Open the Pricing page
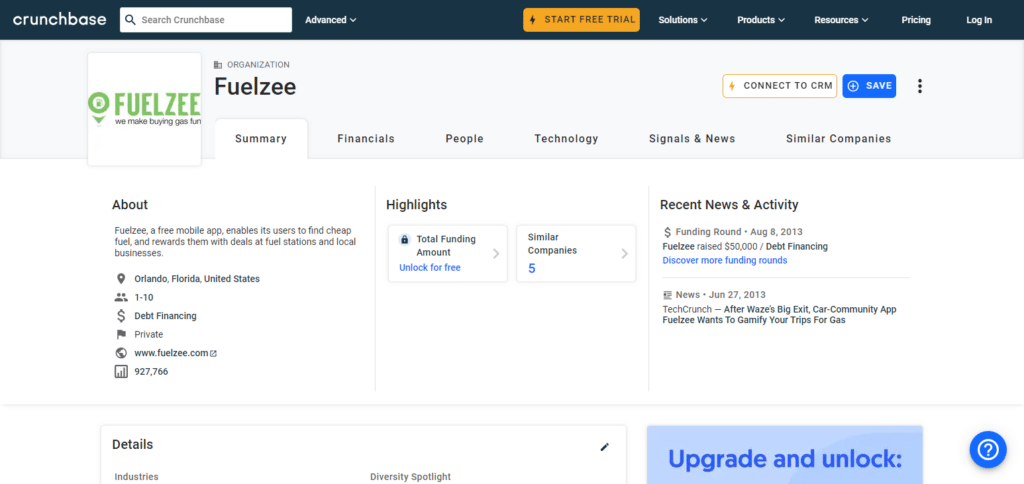The width and height of the screenshot is (1024, 484). click(916, 20)
